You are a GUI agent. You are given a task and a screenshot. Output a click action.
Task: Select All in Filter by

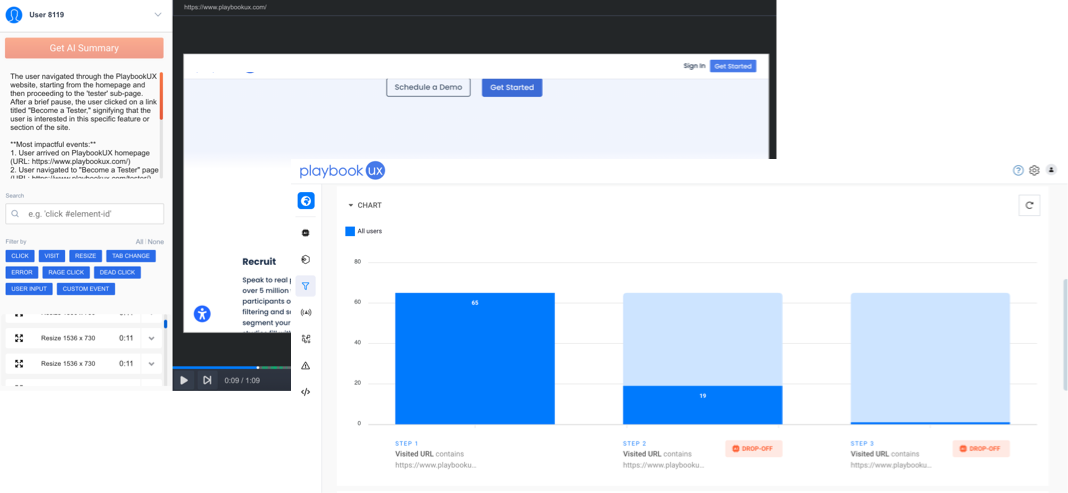point(140,242)
